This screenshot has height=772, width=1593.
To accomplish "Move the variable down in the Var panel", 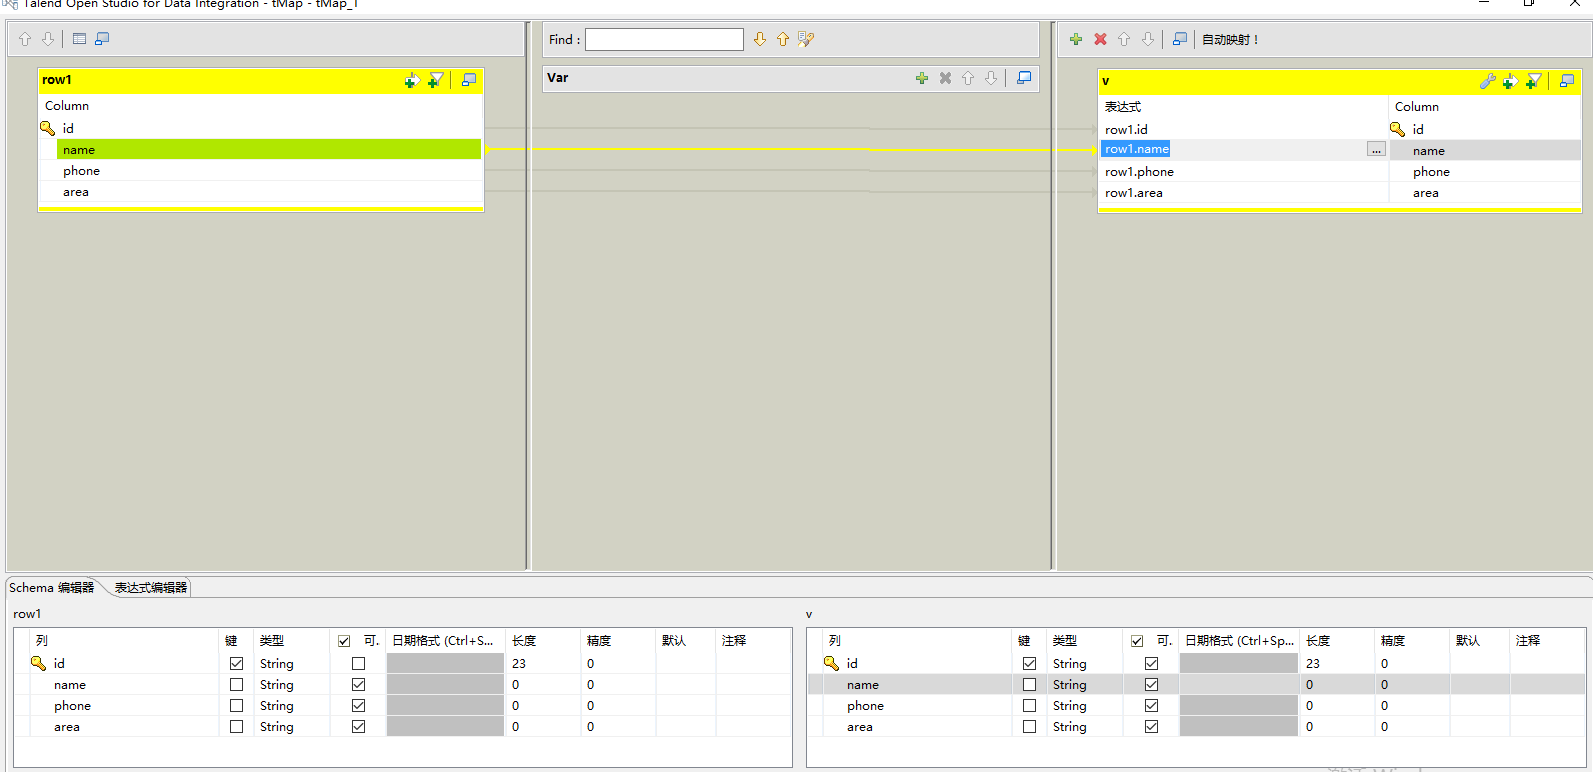I will 991,78.
